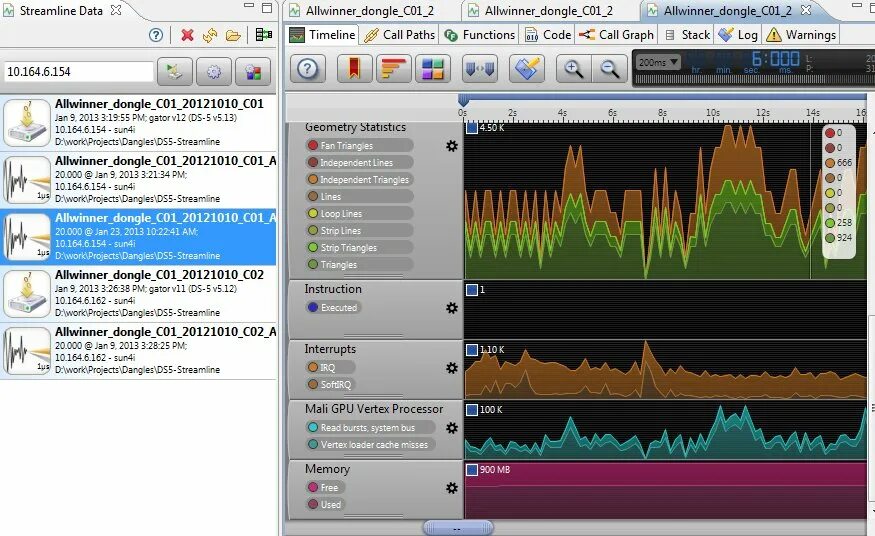
Task: Toggle Memory Used series button
Action: (x=325, y=504)
